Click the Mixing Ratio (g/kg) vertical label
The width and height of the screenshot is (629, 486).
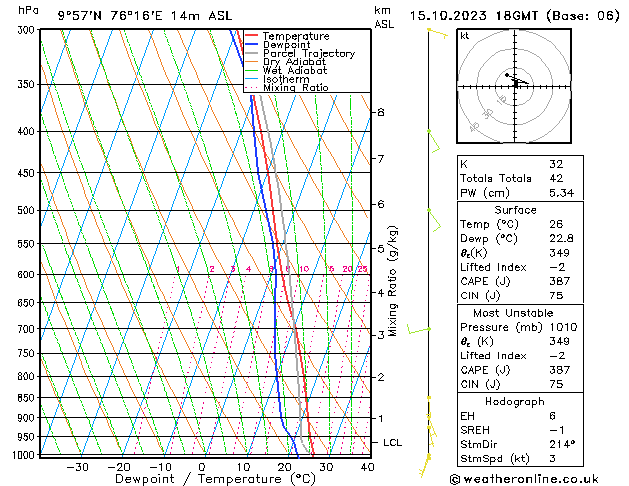392,281
